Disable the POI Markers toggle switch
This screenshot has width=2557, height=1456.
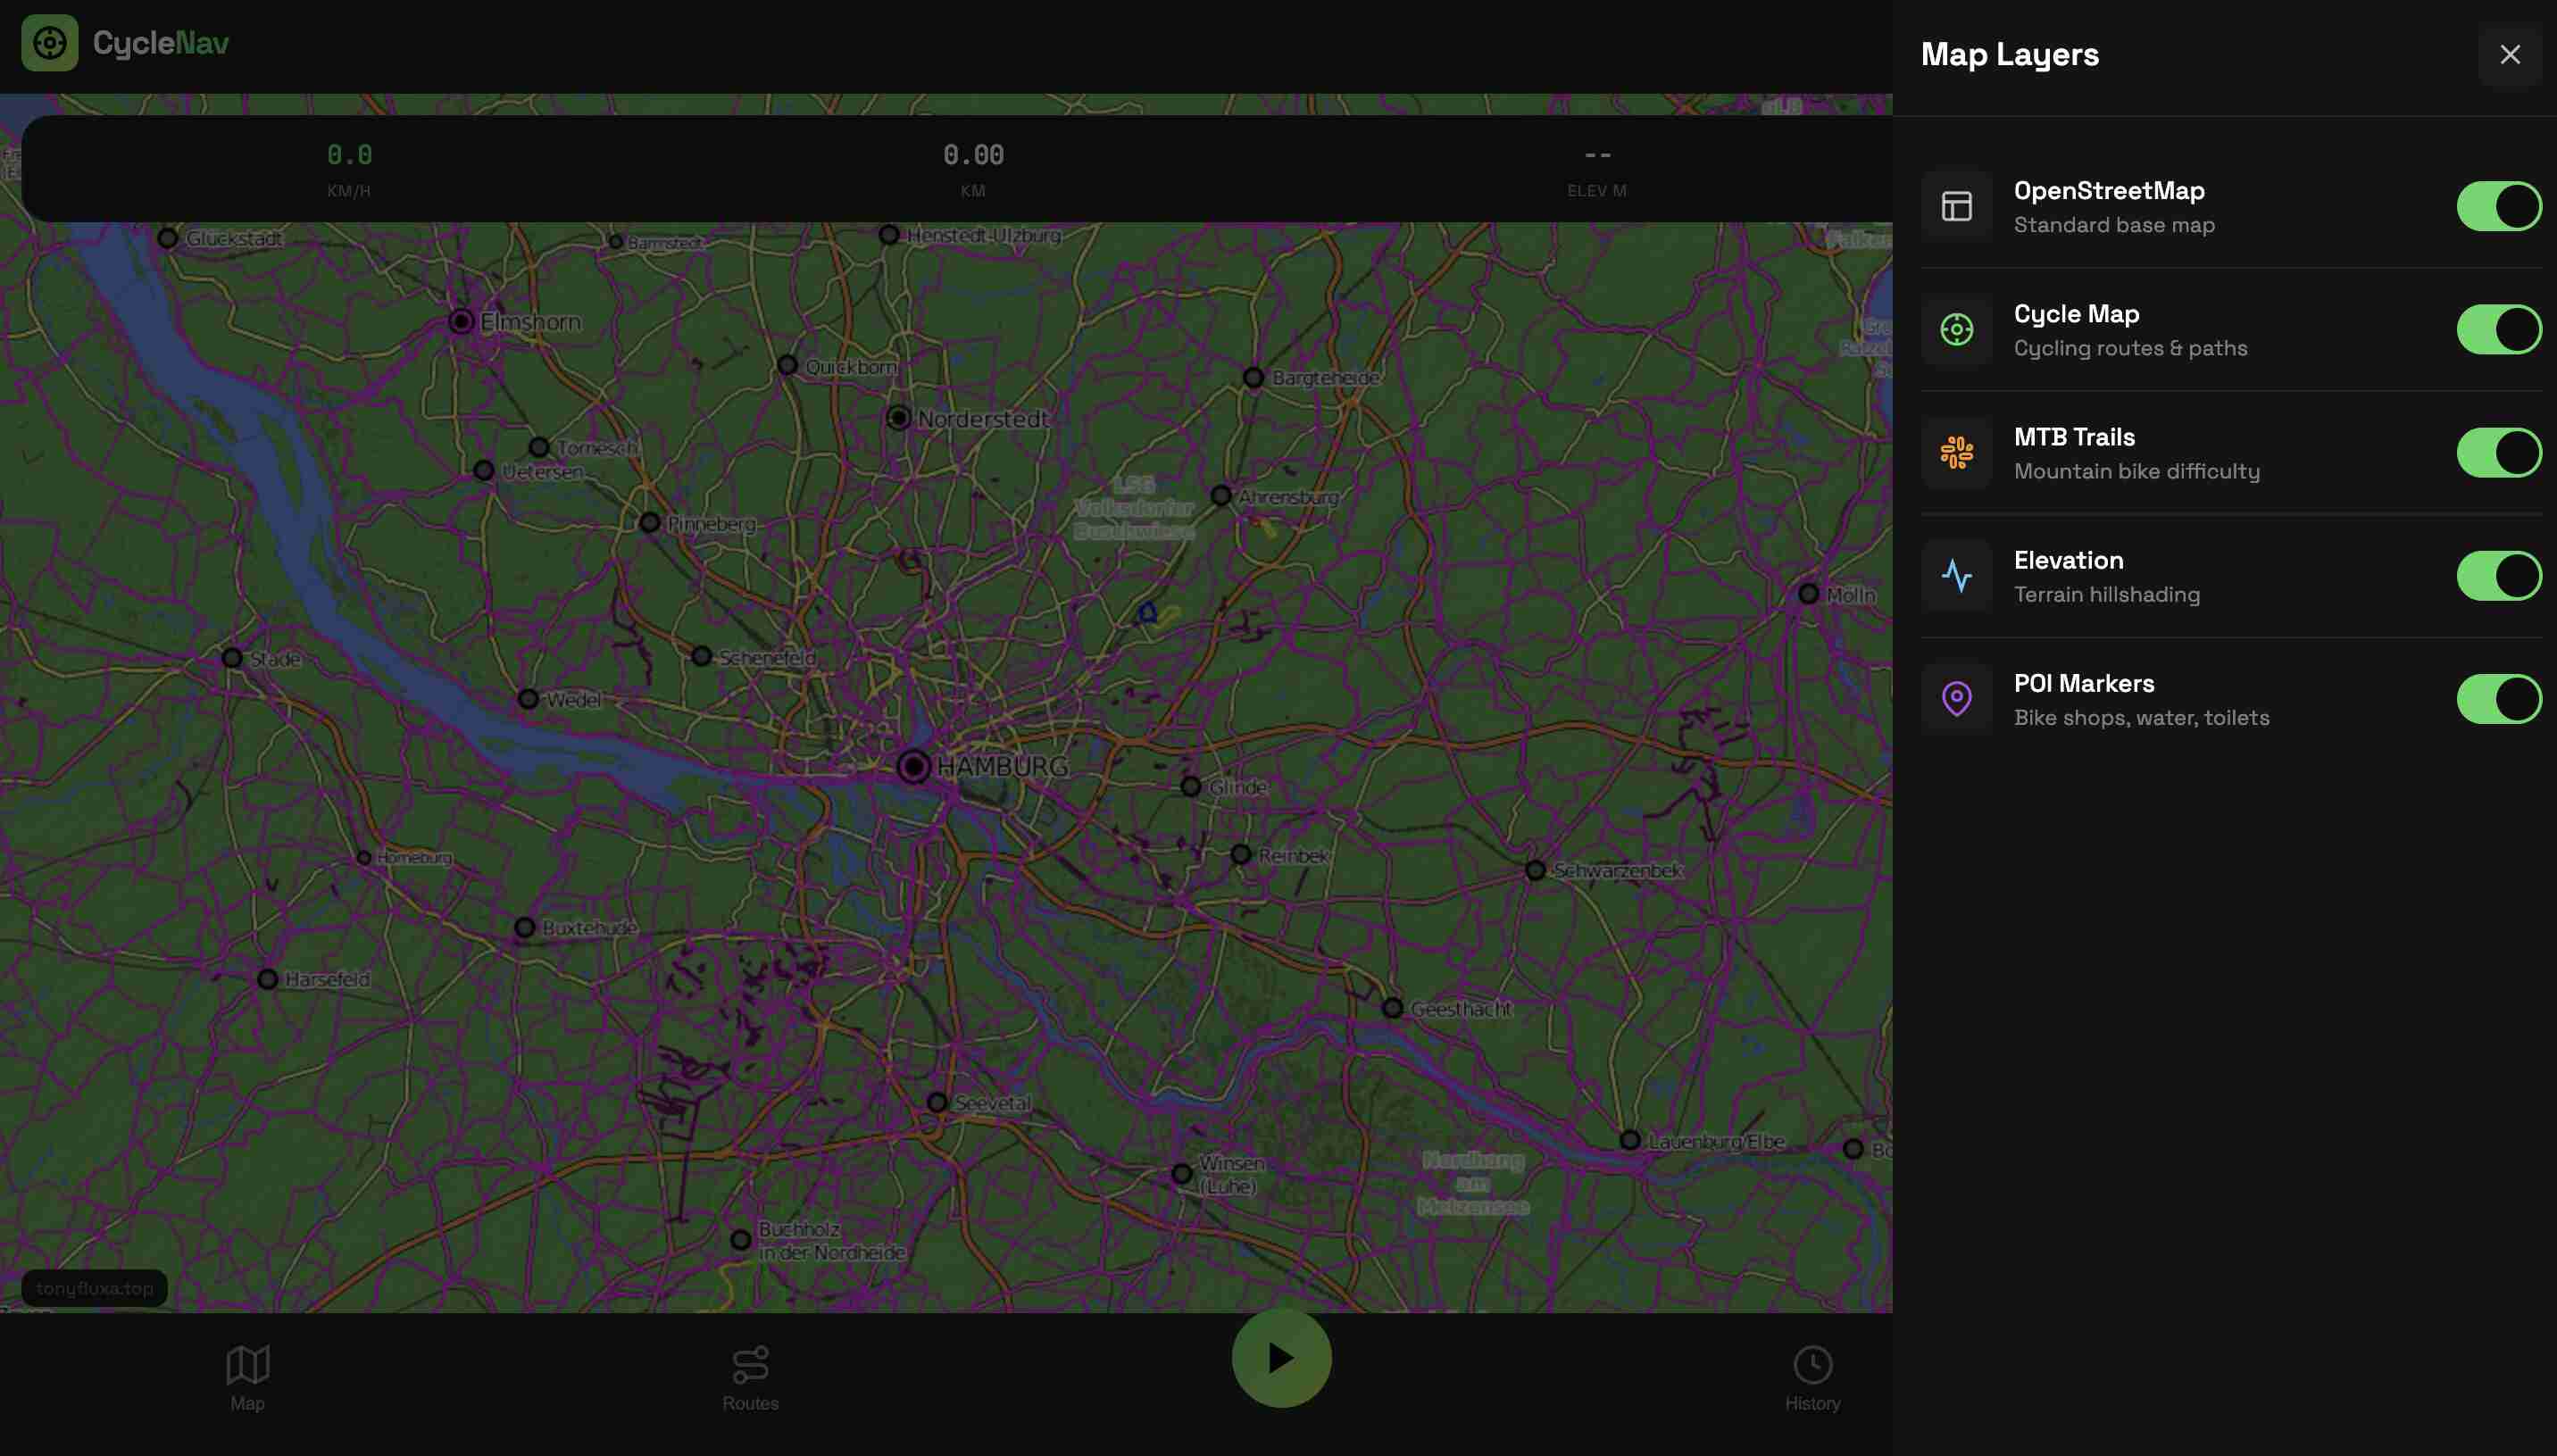click(x=2498, y=698)
